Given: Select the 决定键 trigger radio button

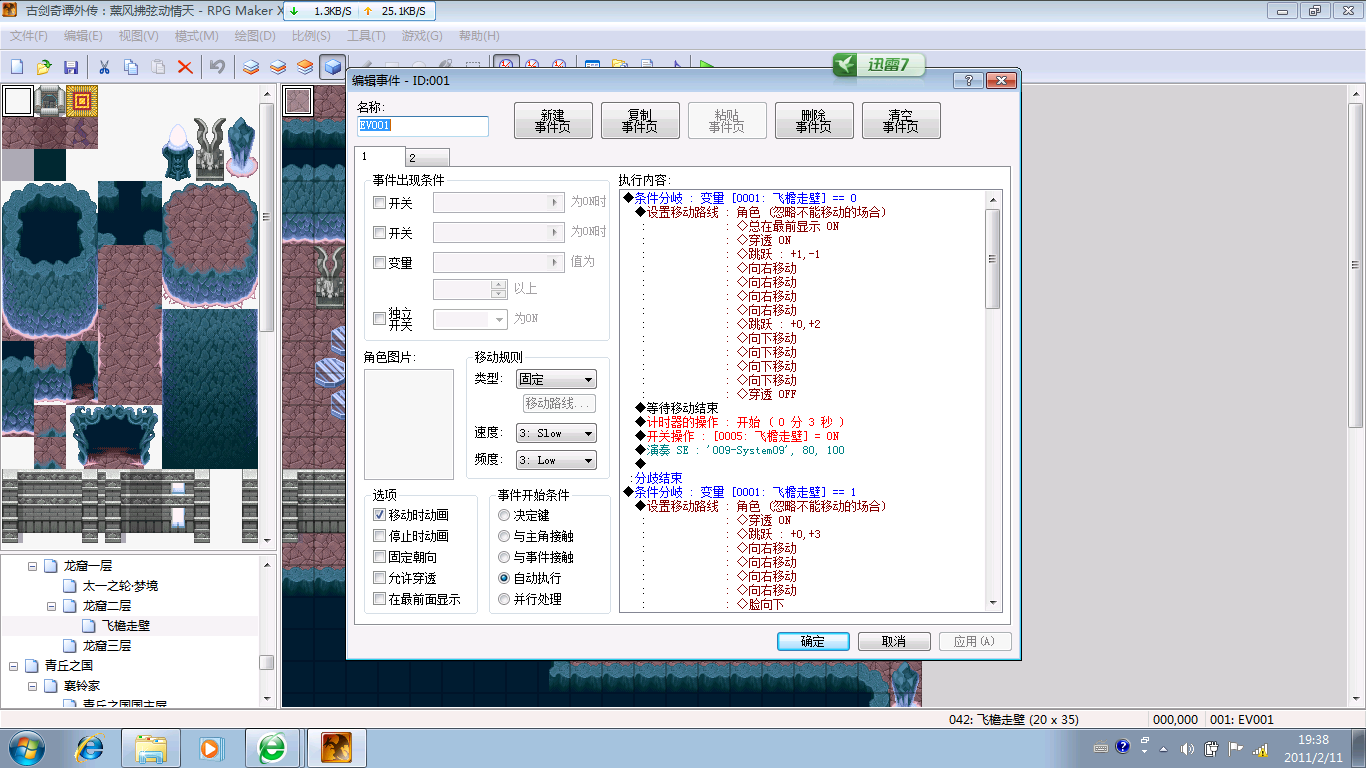Looking at the screenshot, I should click(504, 515).
